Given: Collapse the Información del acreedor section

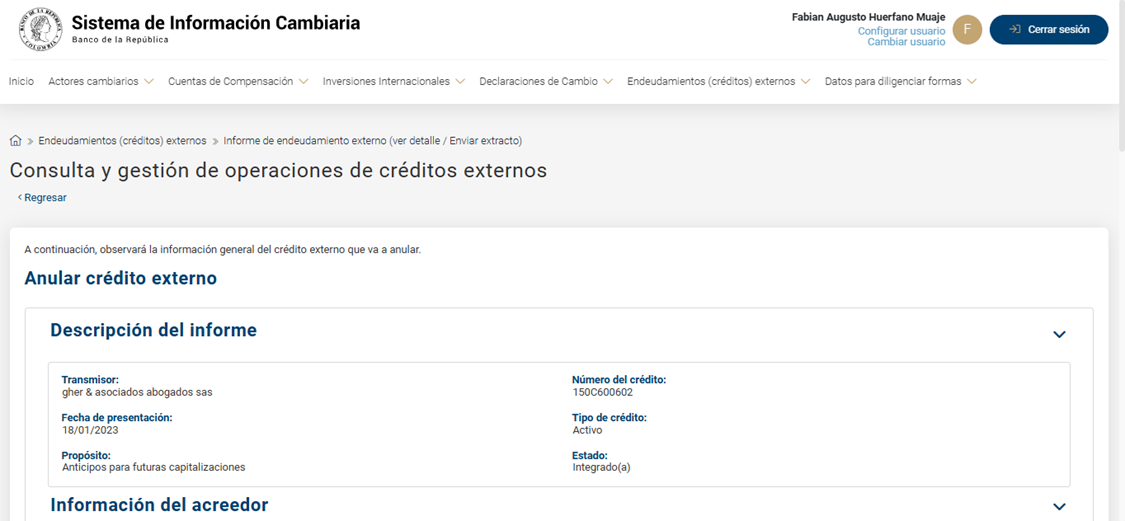Looking at the screenshot, I should (x=1059, y=507).
